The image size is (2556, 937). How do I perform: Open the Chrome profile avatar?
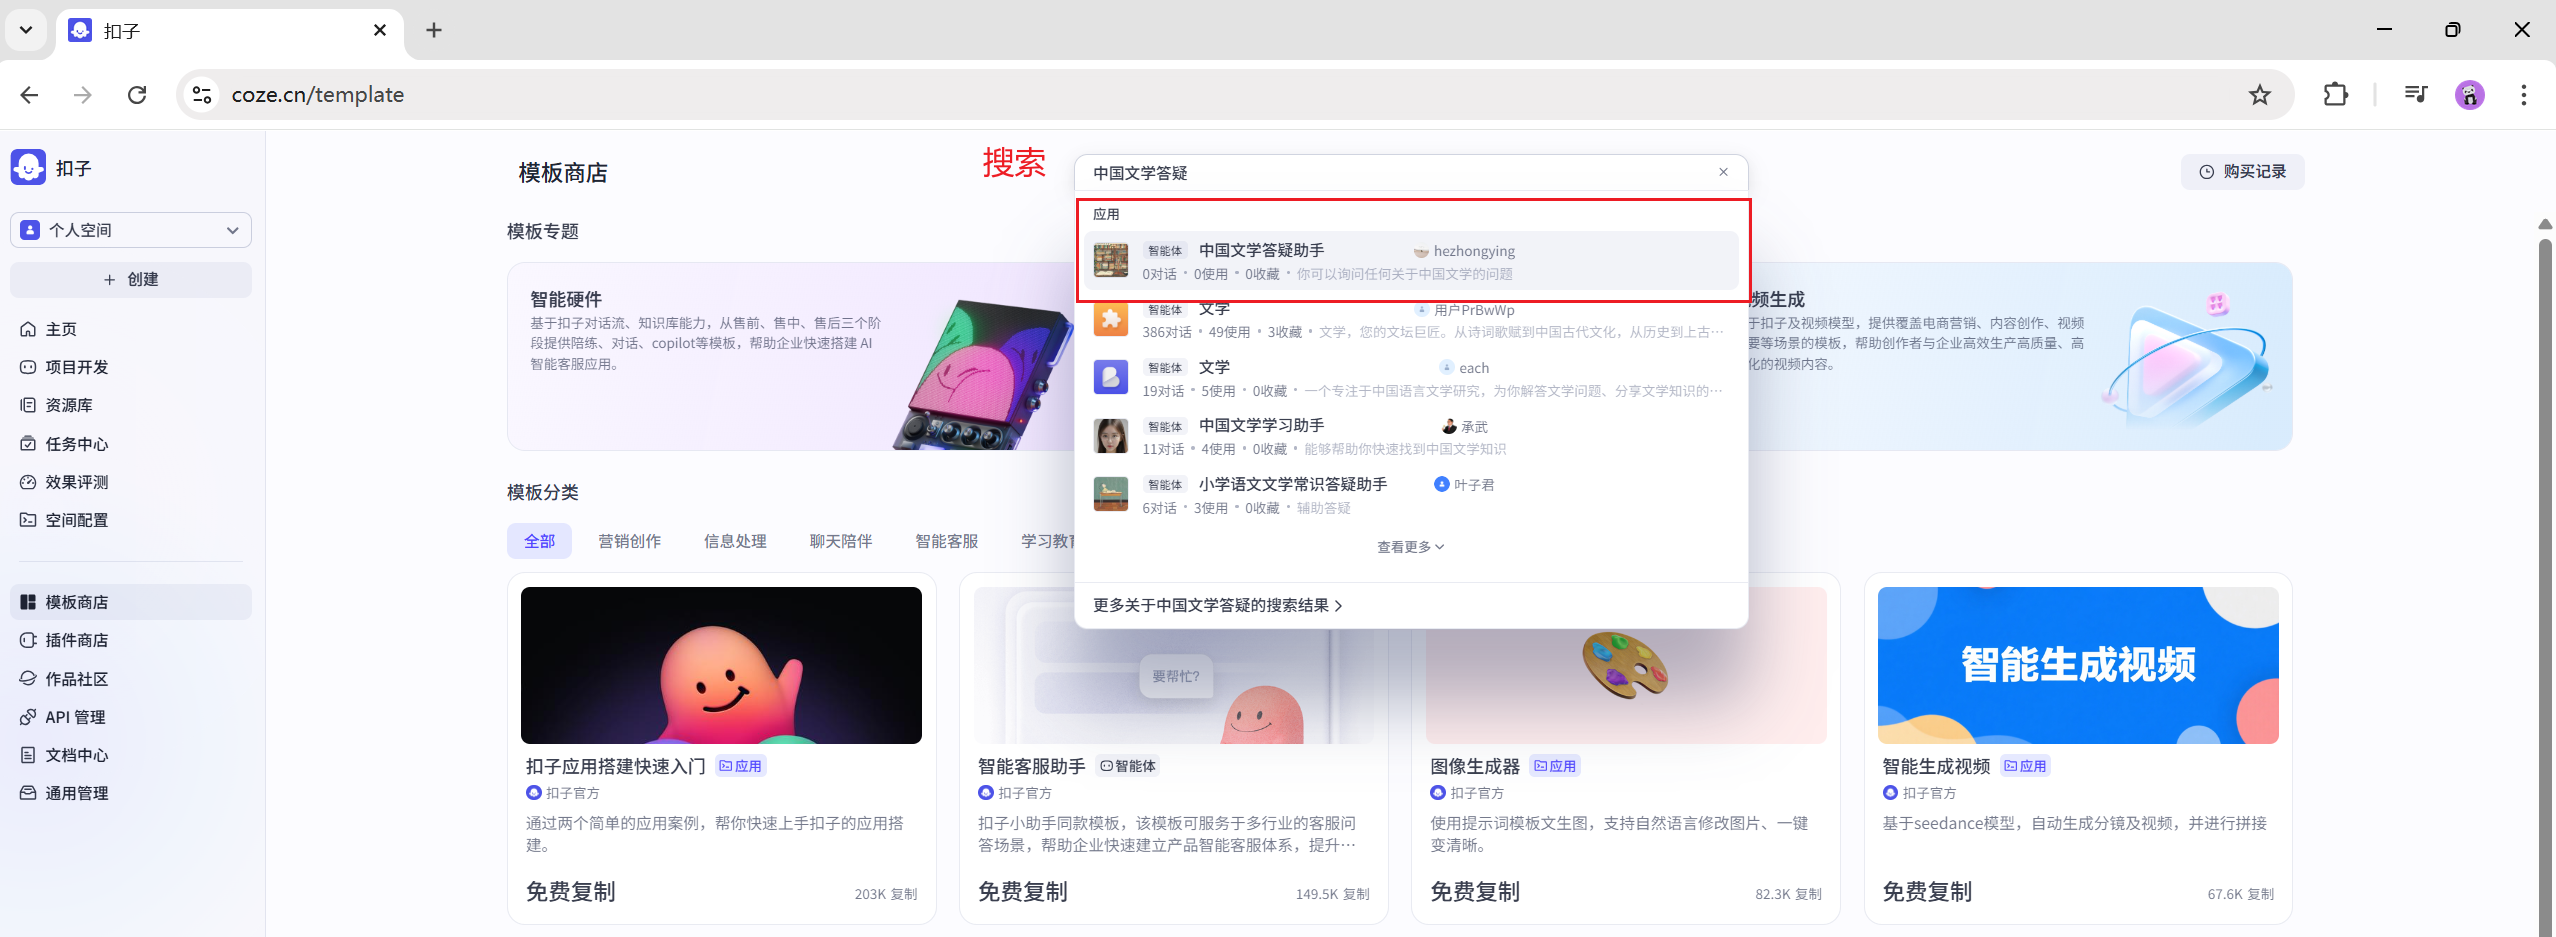pos(2469,94)
